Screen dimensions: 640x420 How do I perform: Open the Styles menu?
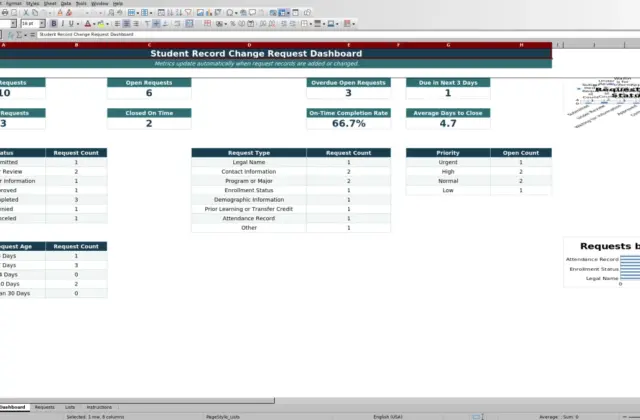[x=32, y=3]
